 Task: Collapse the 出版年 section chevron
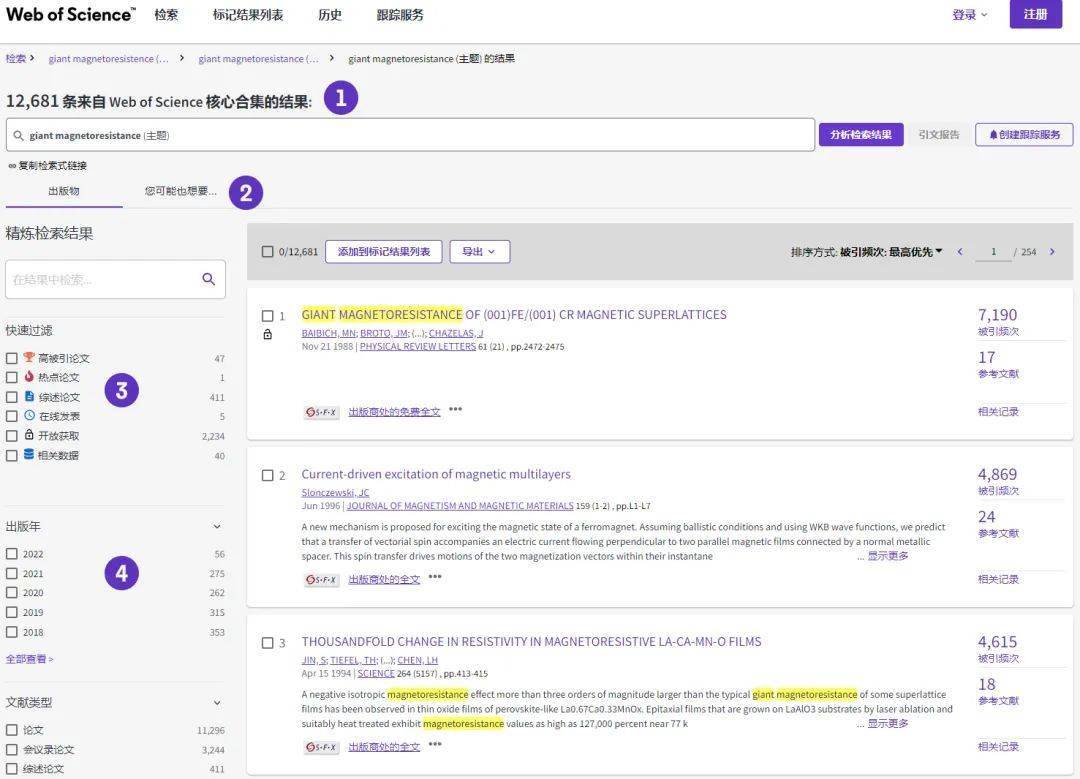point(217,525)
